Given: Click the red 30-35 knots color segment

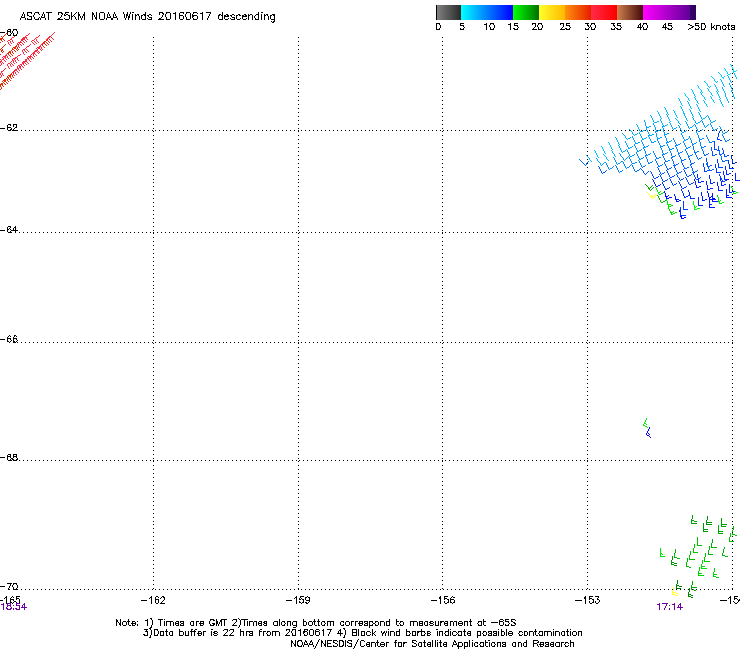Looking at the screenshot, I should (x=604, y=12).
